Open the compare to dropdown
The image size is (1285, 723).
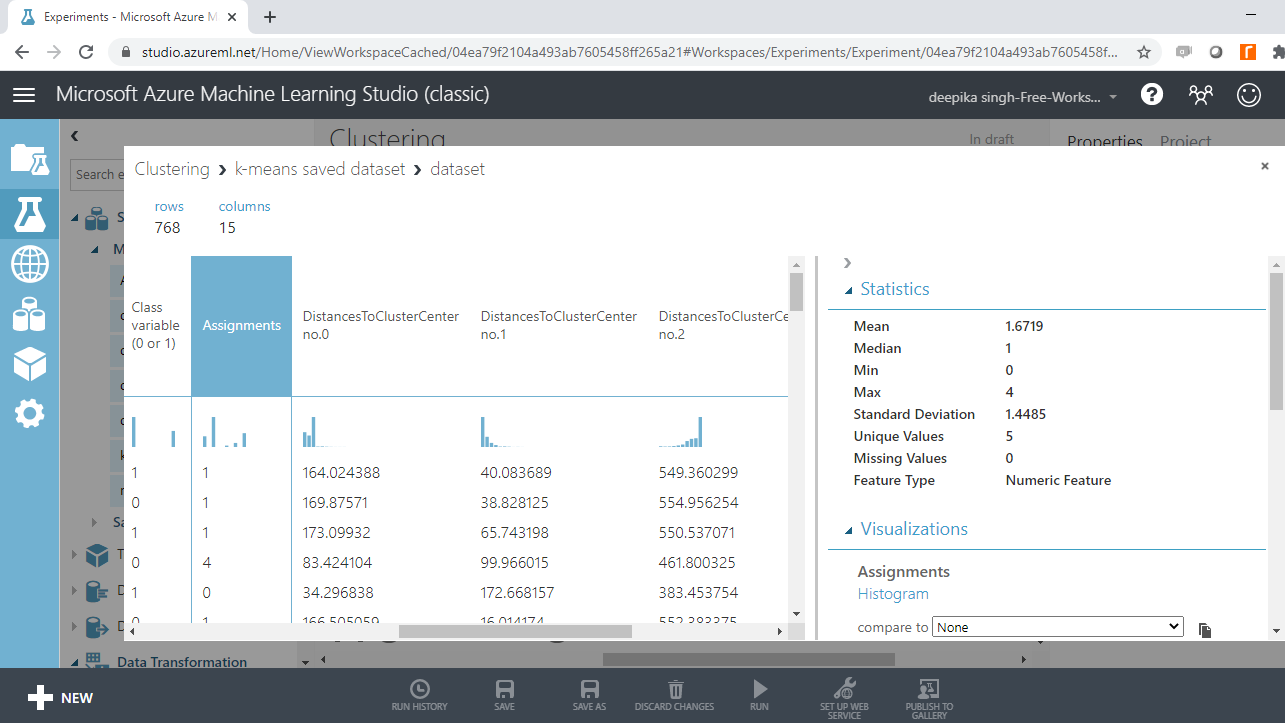1058,627
